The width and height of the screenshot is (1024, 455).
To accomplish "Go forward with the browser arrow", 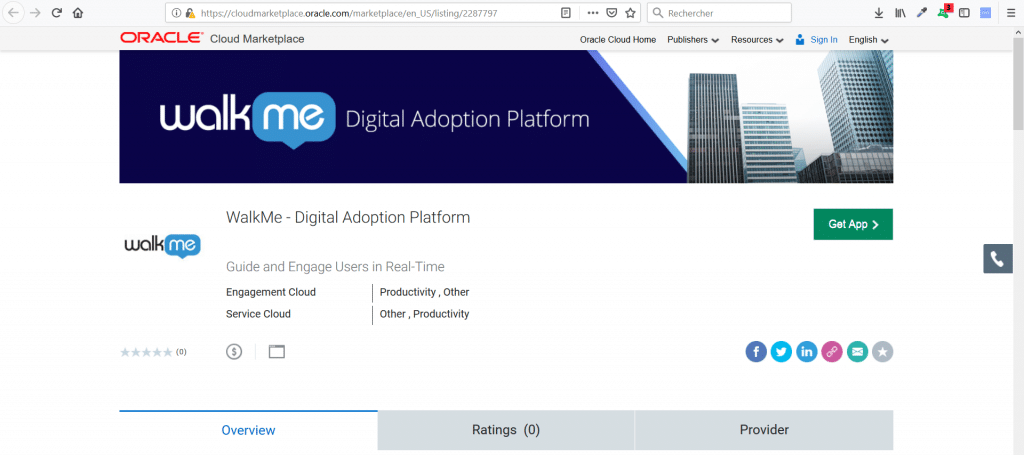I will pos(35,12).
